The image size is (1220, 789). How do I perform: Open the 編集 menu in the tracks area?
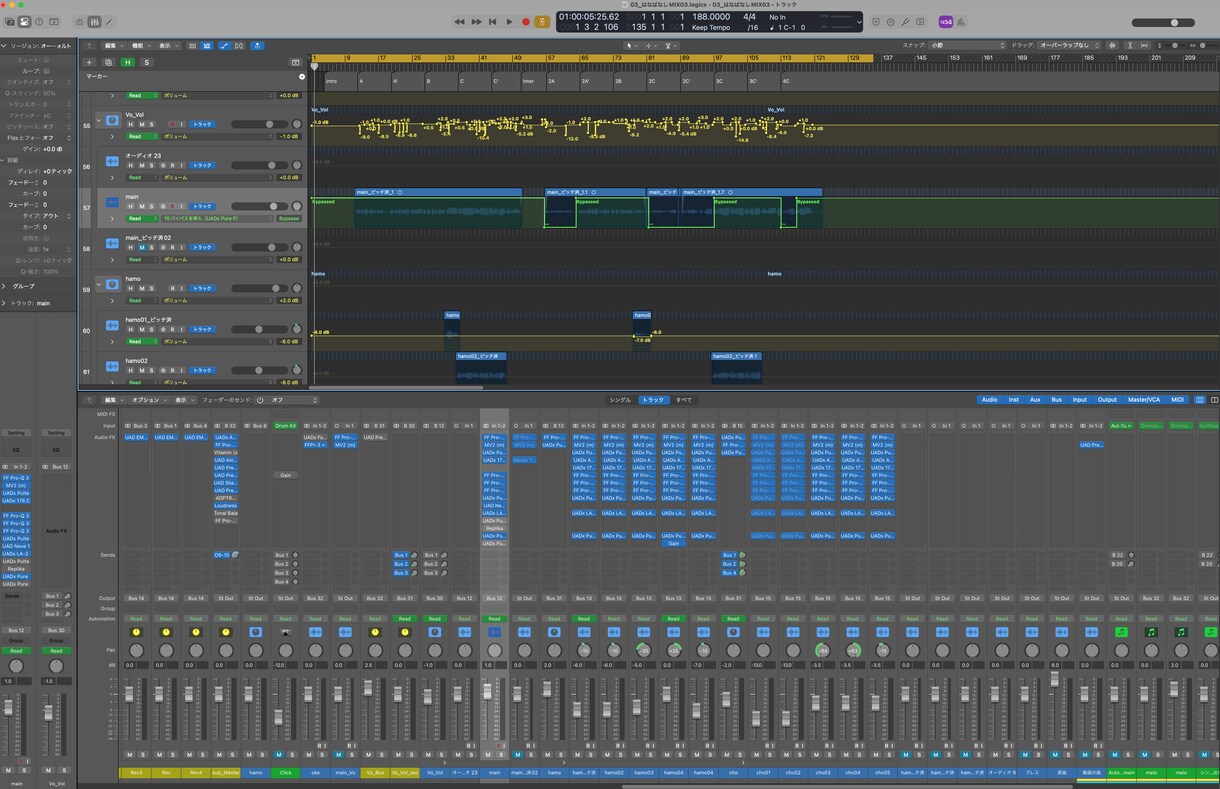[112, 45]
